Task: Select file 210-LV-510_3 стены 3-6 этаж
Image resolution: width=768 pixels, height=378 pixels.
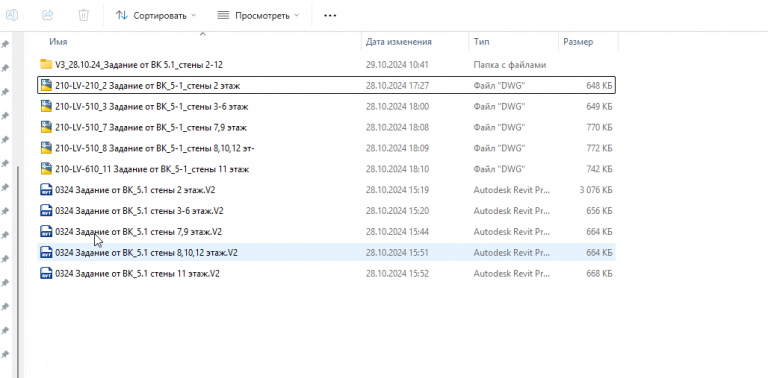Action: pyautogui.click(x=153, y=107)
